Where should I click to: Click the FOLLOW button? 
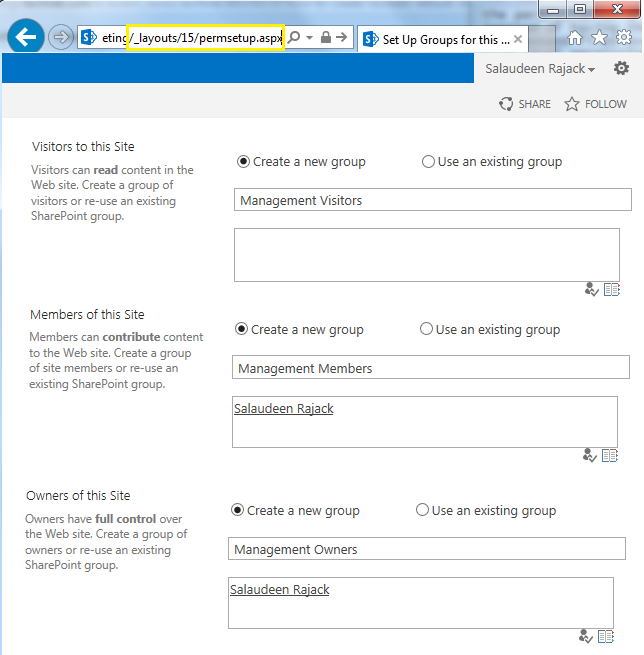[596, 104]
